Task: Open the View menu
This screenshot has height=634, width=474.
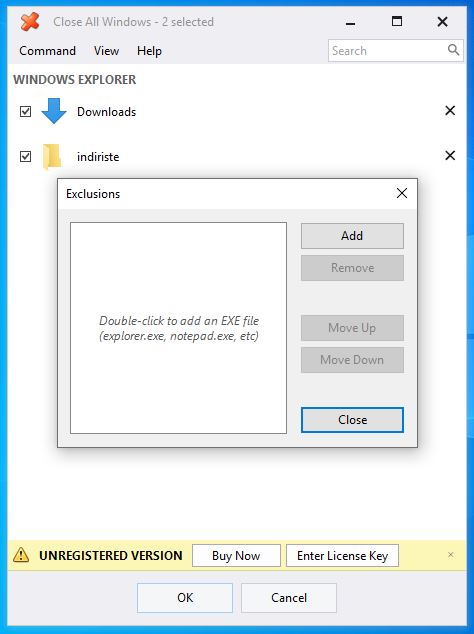Action: pos(106,51)
